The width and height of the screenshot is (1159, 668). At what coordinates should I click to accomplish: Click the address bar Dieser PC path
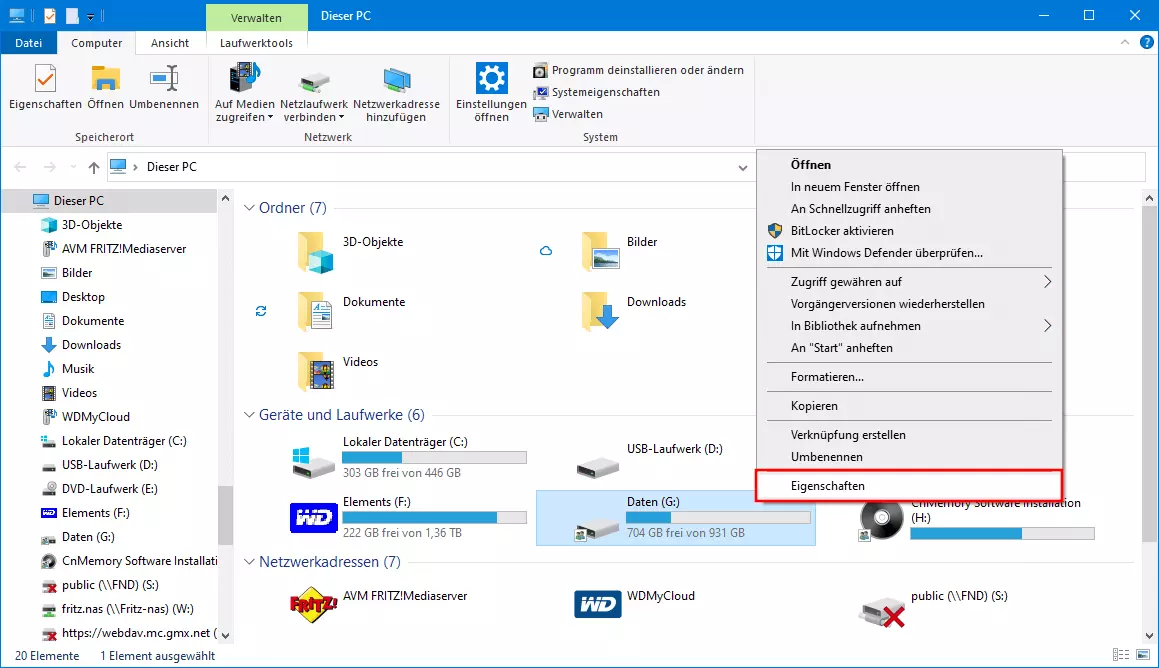point(171,167)
